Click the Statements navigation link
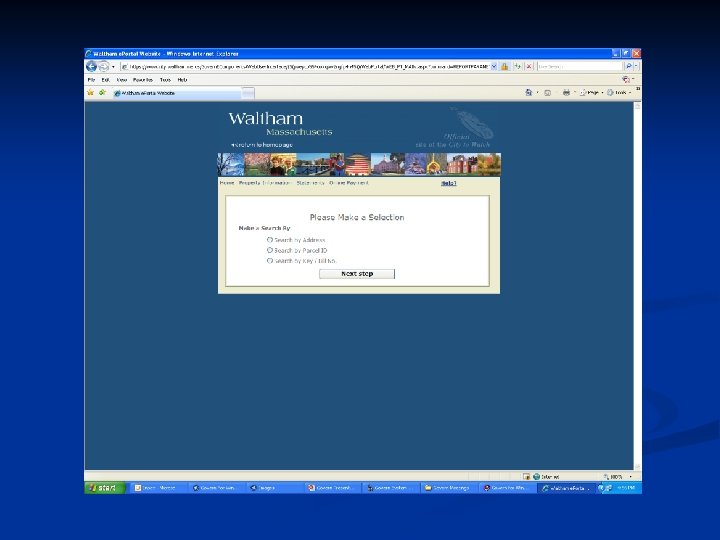This screenshot has height=540, width=720. (x=310, y=183)
